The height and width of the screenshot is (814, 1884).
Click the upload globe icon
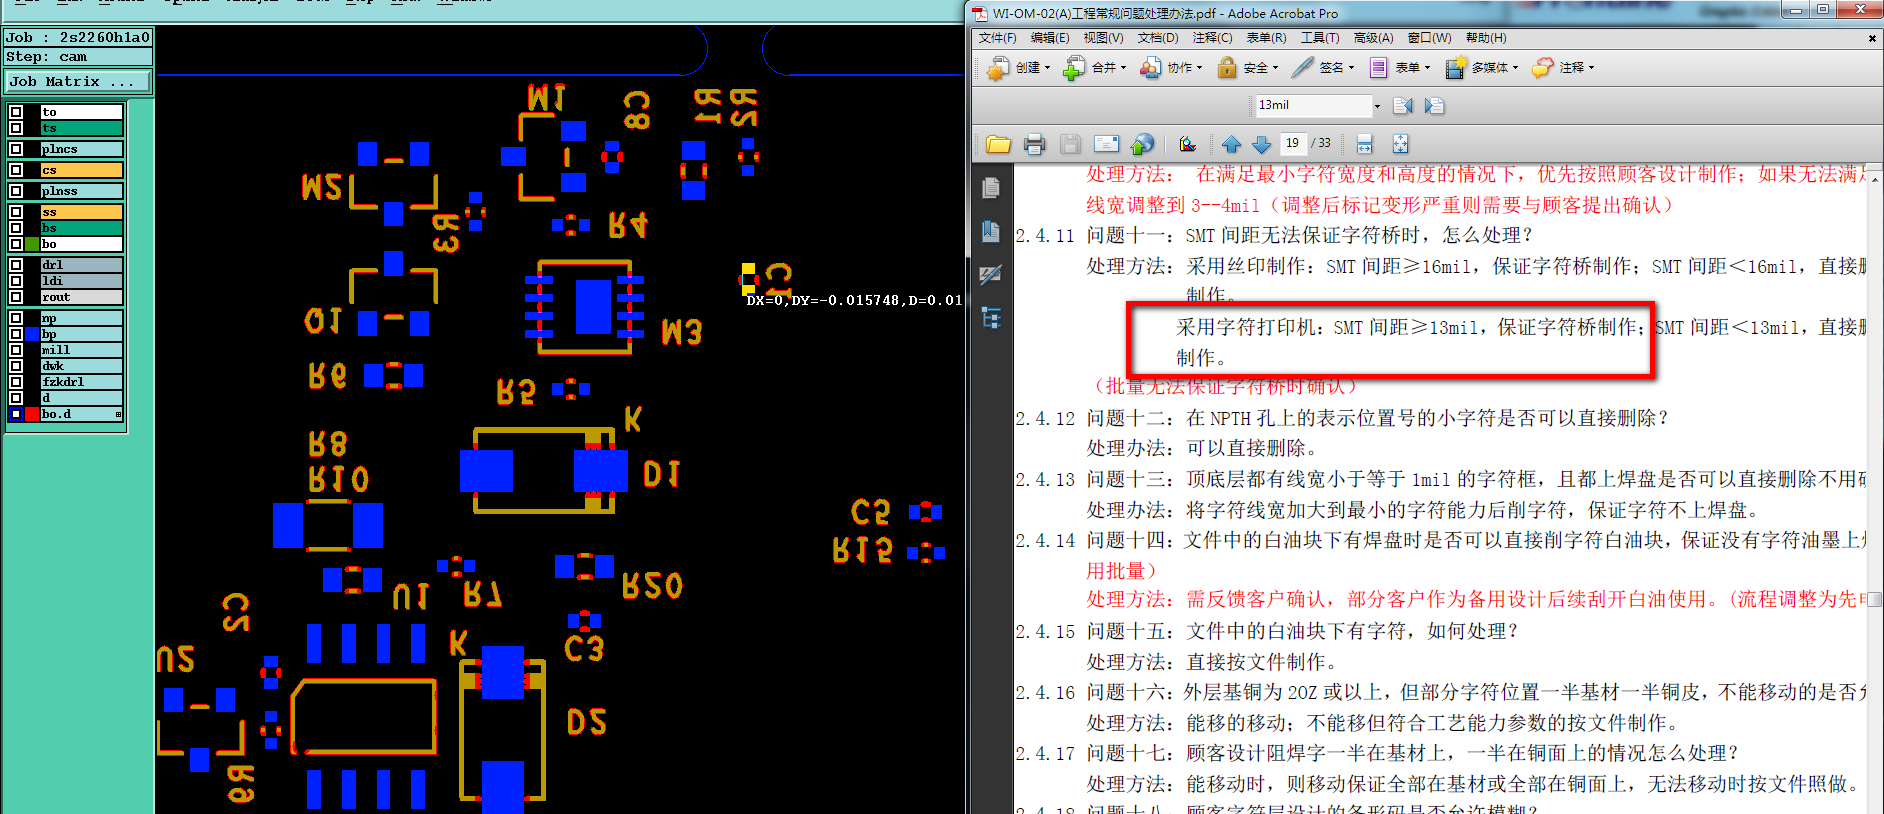click(1142, 144)
